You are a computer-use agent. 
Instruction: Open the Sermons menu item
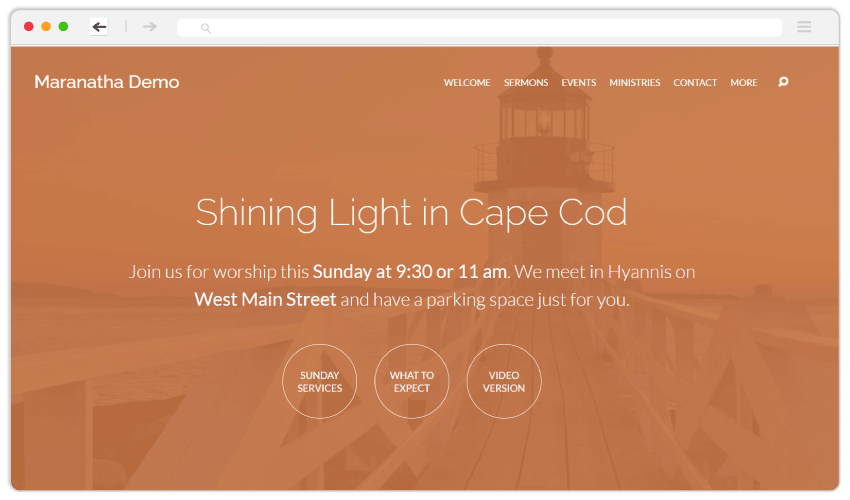click(526, 82)
